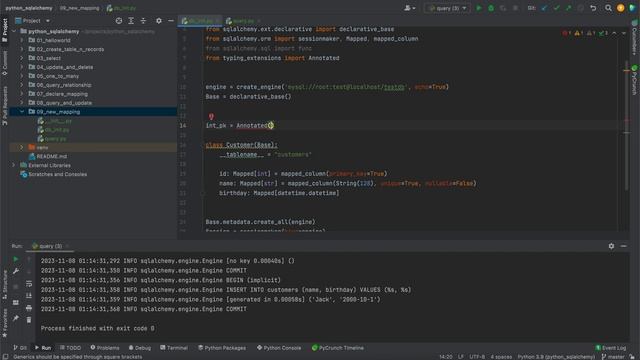Expand the 05_one_to_many folder
Viewport: 640px width, 360px height.
[x=22, y=76]
